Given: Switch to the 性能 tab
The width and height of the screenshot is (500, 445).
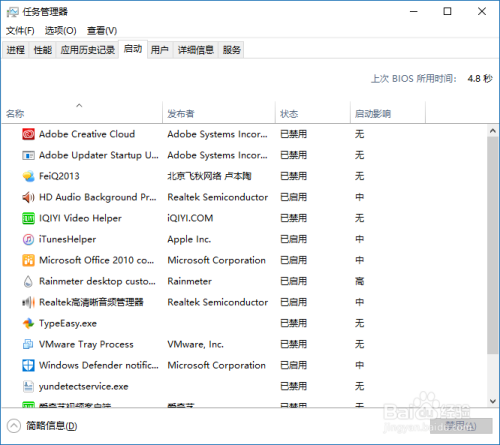Looking at the screenshot, I should coord(43,50).
